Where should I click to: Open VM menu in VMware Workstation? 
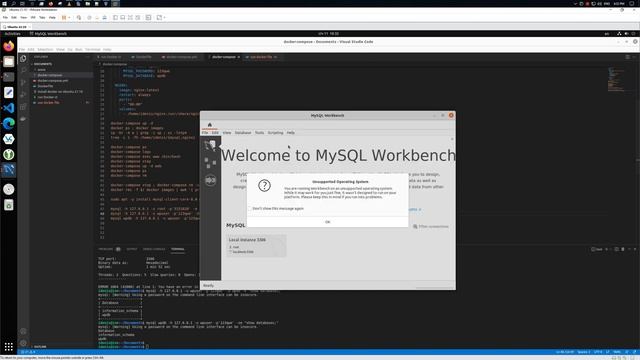[33, 18]
